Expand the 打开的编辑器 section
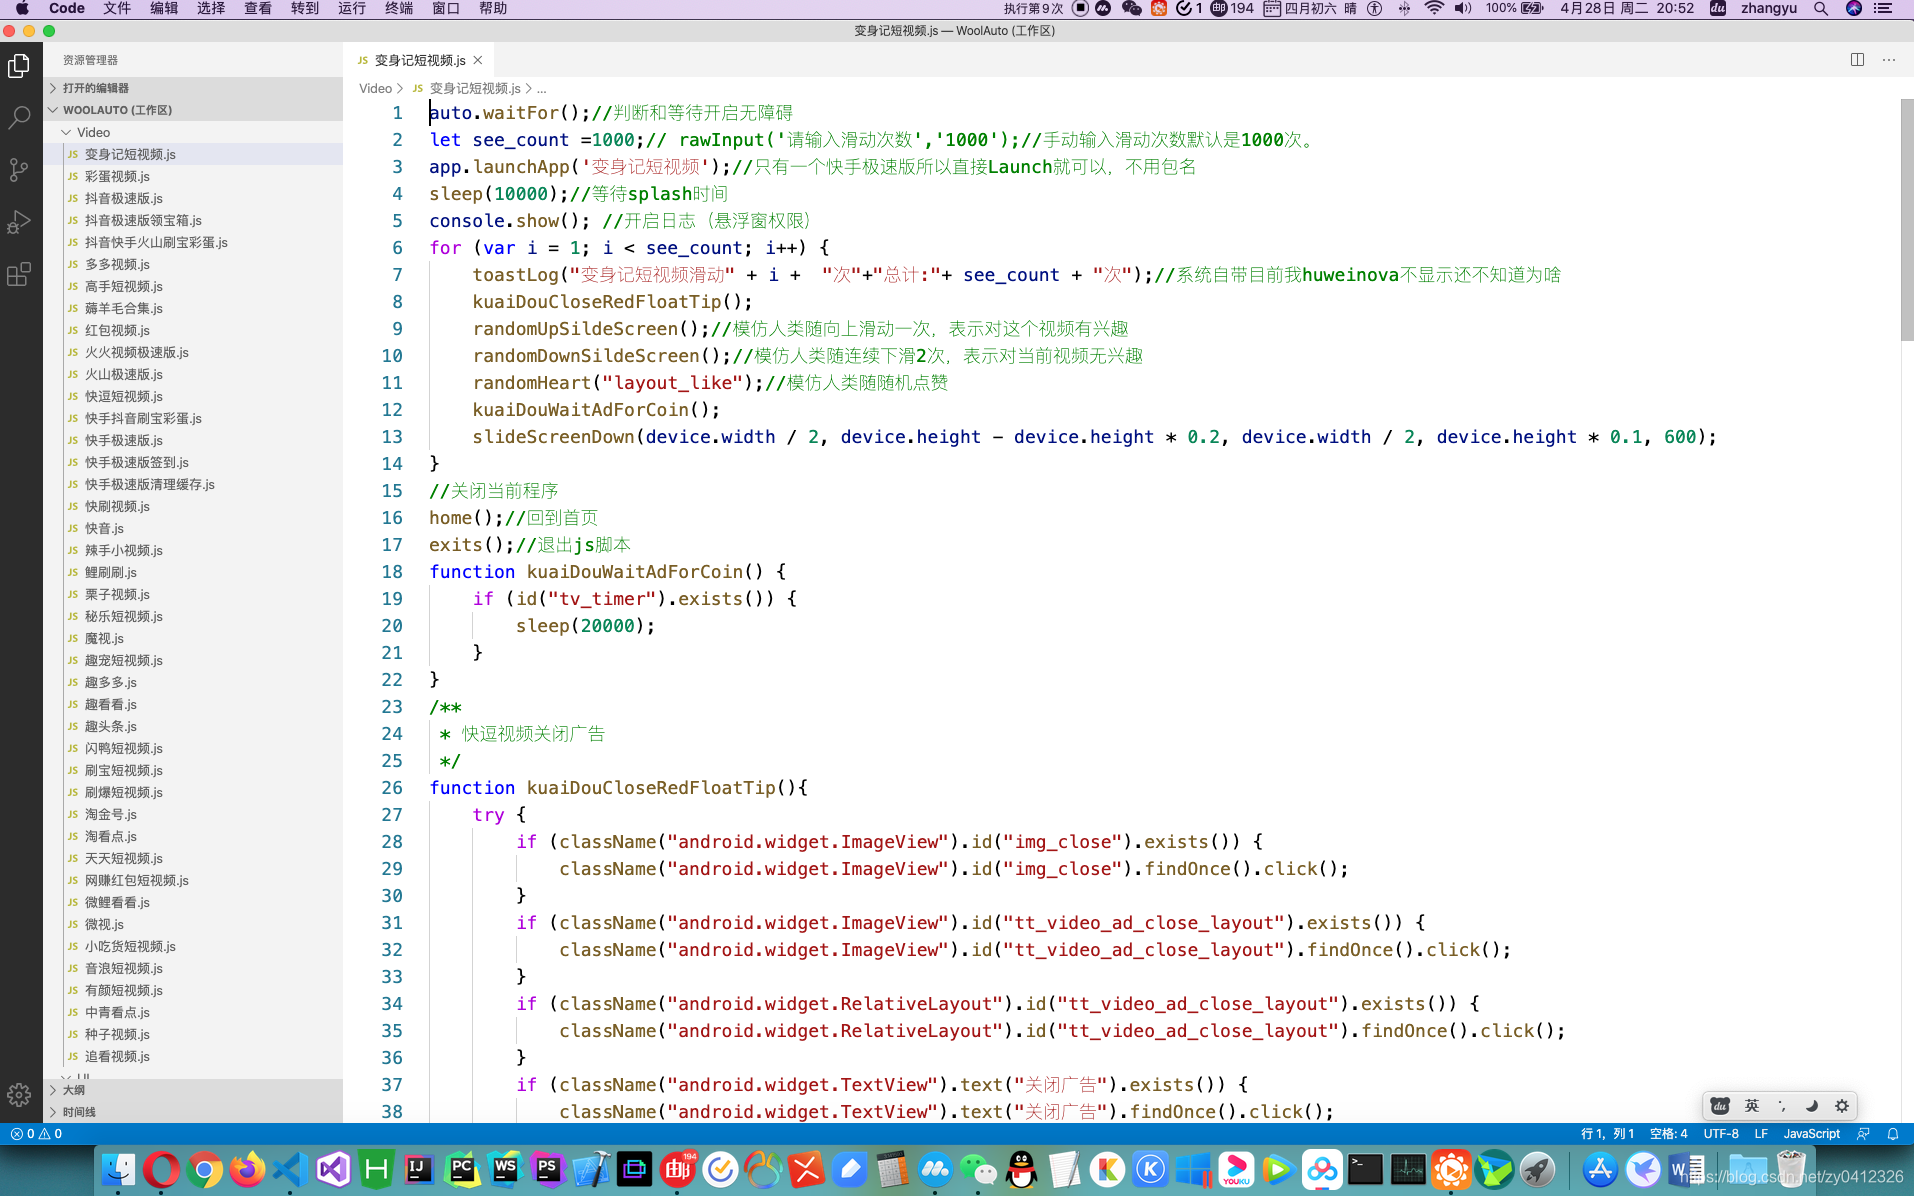Viewport: 1914px width, 1196px height. click(x=193, y=88)
